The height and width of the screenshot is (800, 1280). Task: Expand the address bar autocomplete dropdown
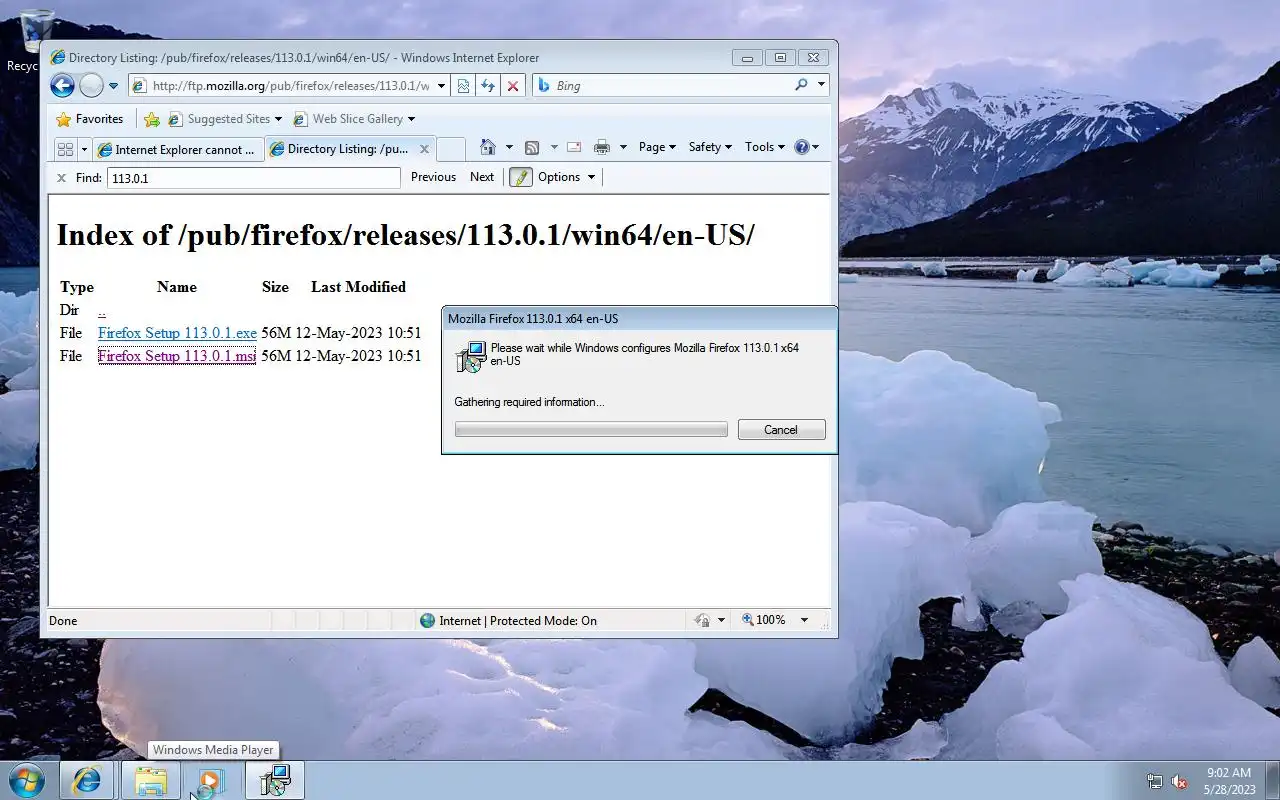tap(441, 86)
